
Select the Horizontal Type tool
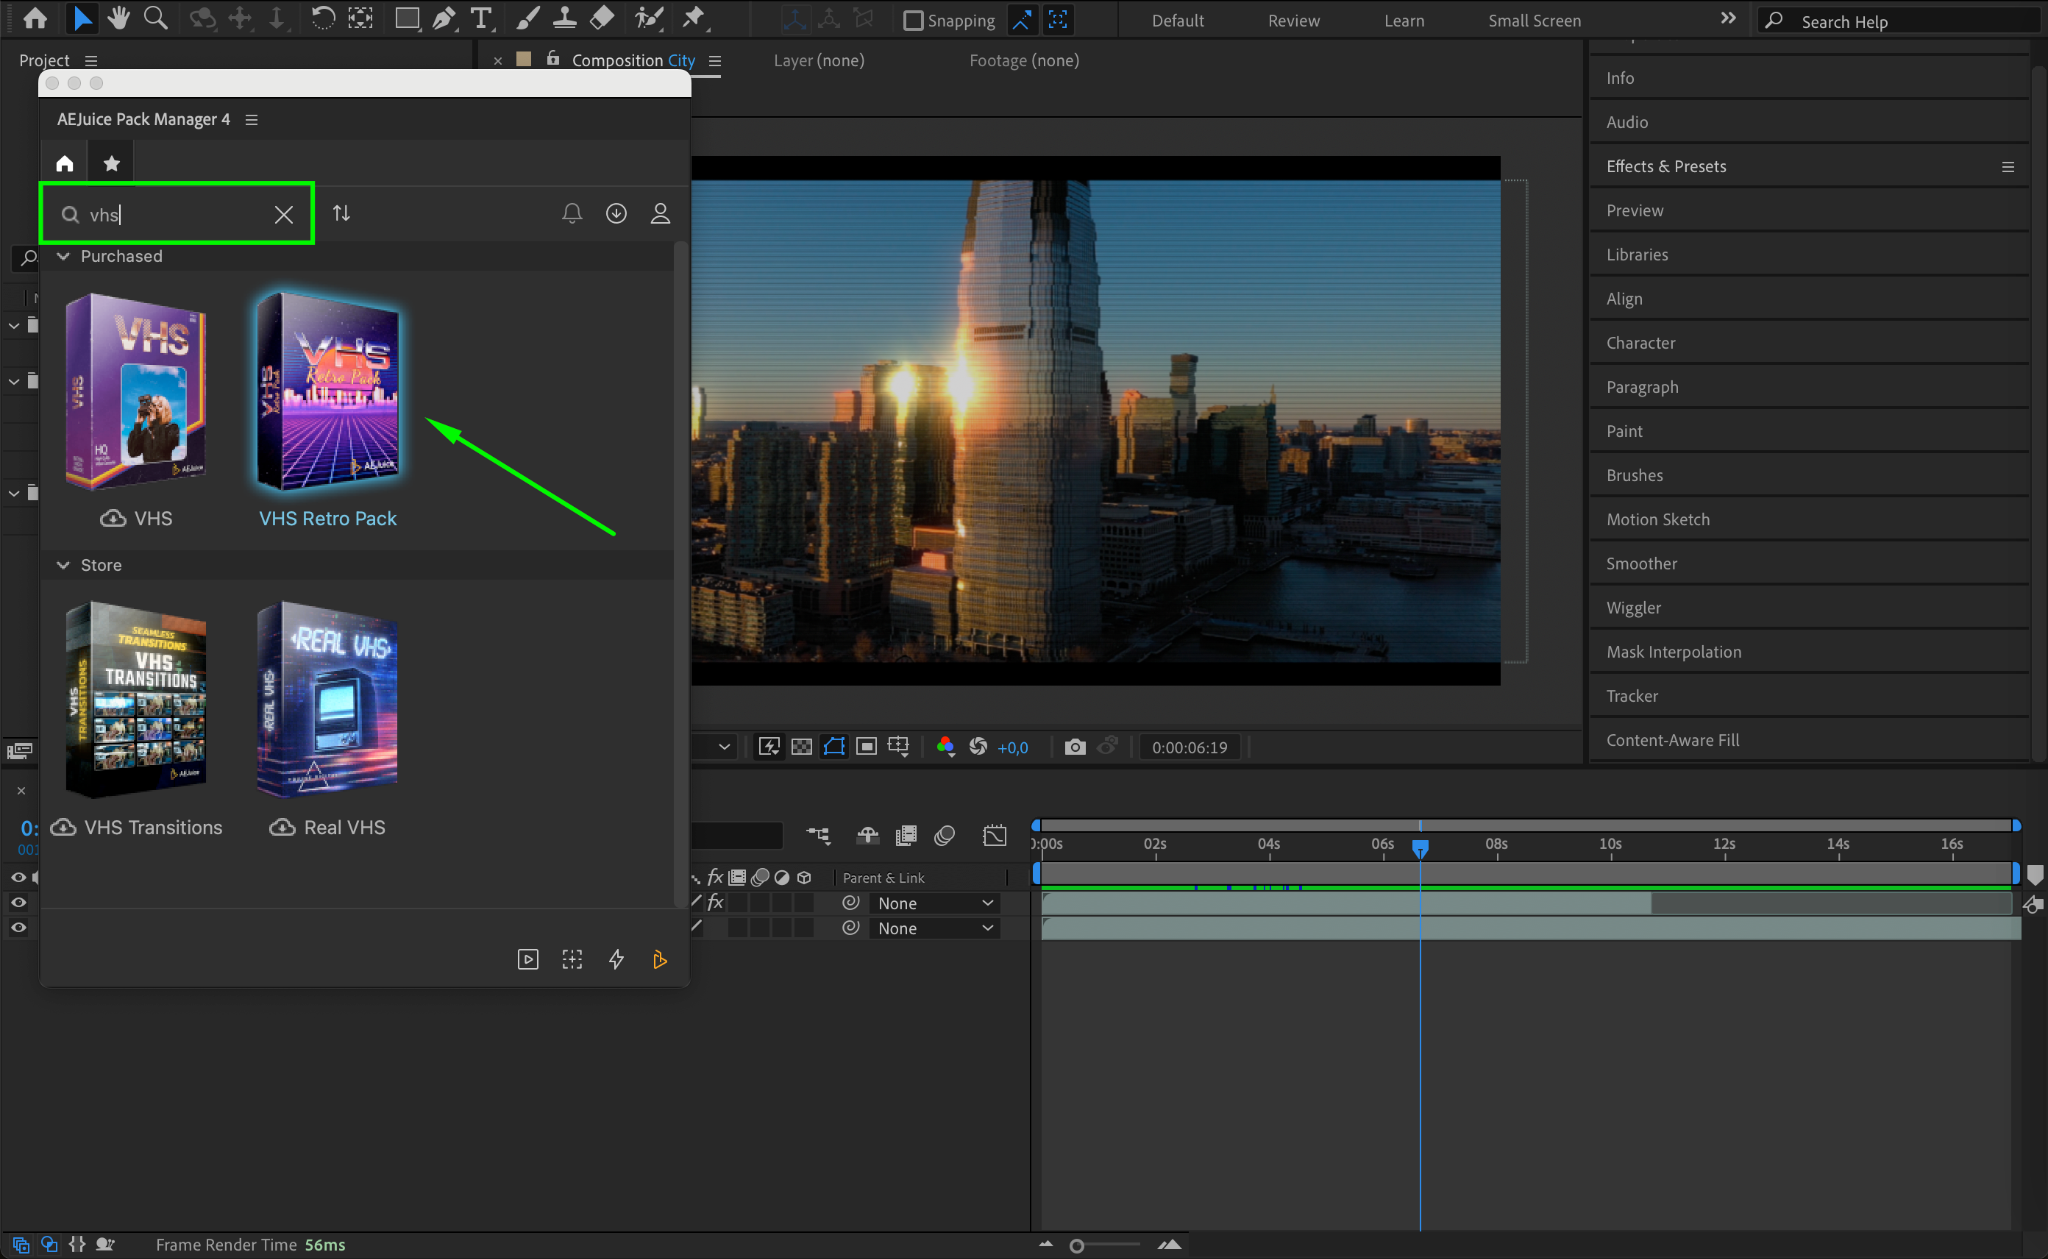click(x=481, y=18)
